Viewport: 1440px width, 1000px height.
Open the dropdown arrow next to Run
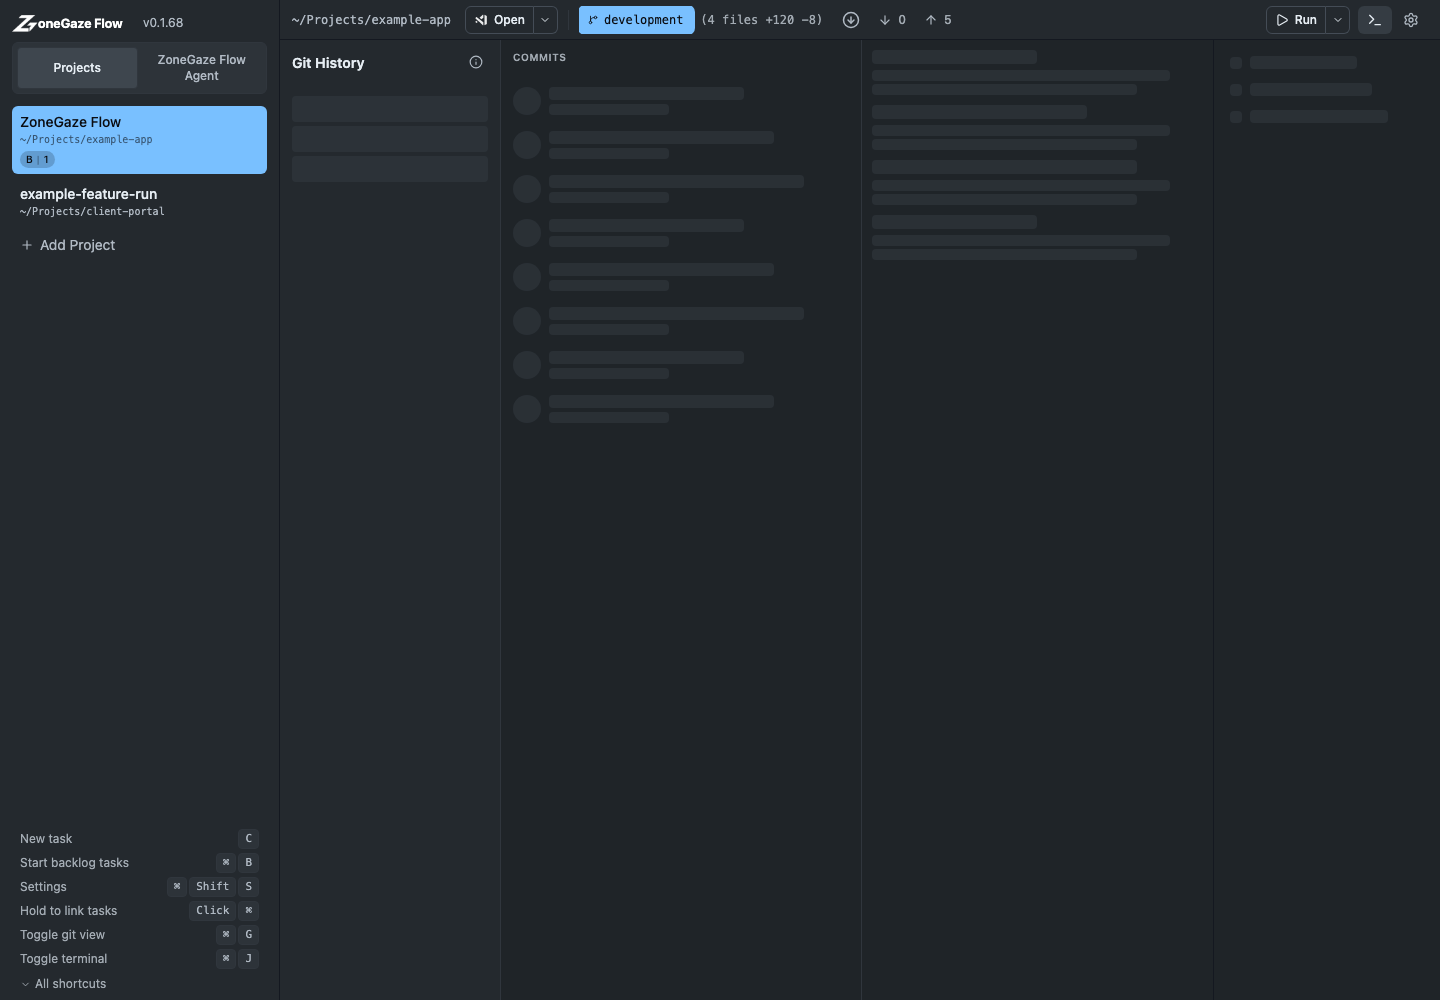(x=1338, y=20)
